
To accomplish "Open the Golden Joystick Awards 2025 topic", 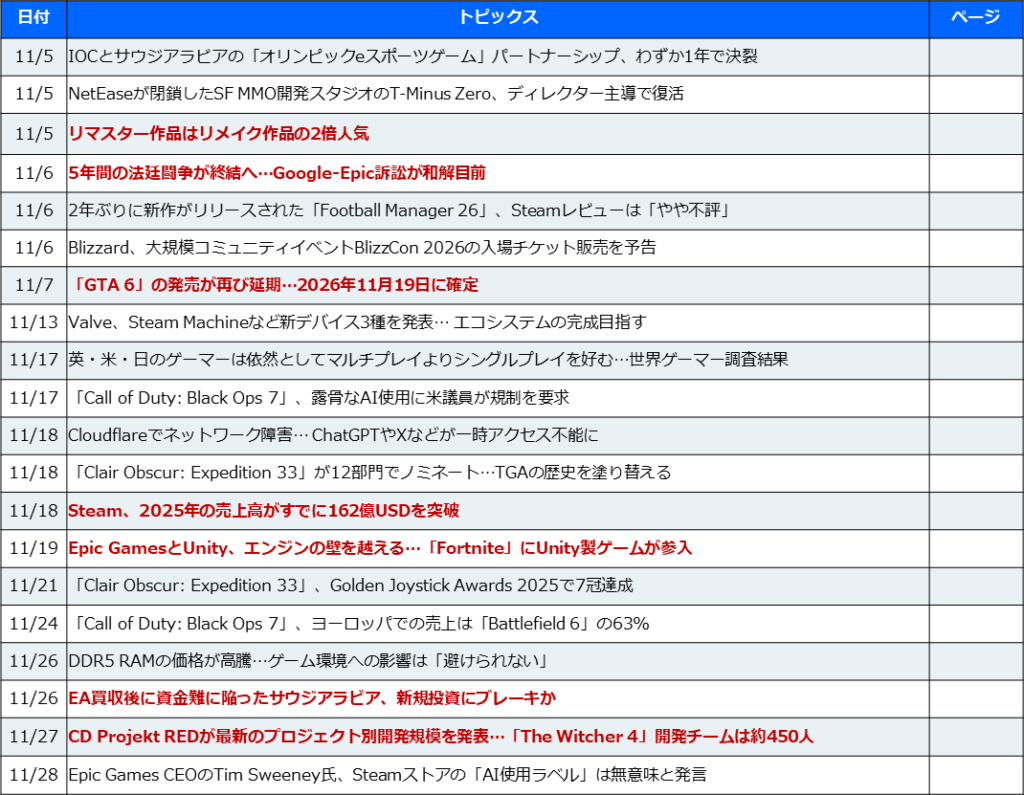I will pos(350,585).
